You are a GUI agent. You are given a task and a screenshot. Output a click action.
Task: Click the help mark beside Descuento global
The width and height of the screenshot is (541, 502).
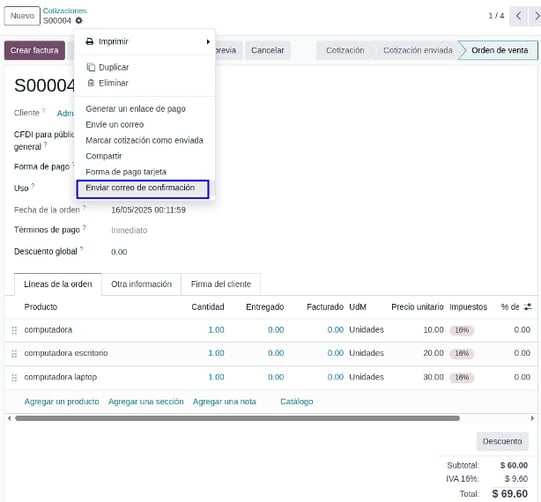[x=82, y=248]
